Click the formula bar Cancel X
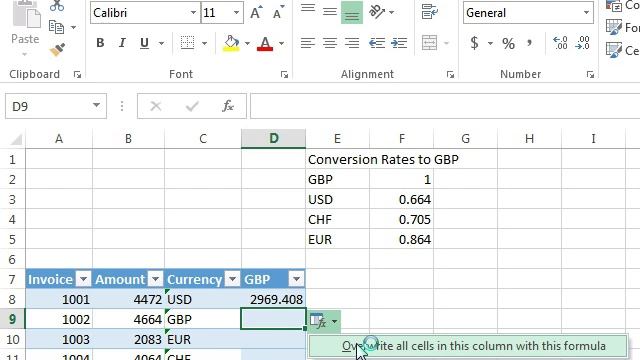Screen dimensions: 640x360 [x=156, y=106]
